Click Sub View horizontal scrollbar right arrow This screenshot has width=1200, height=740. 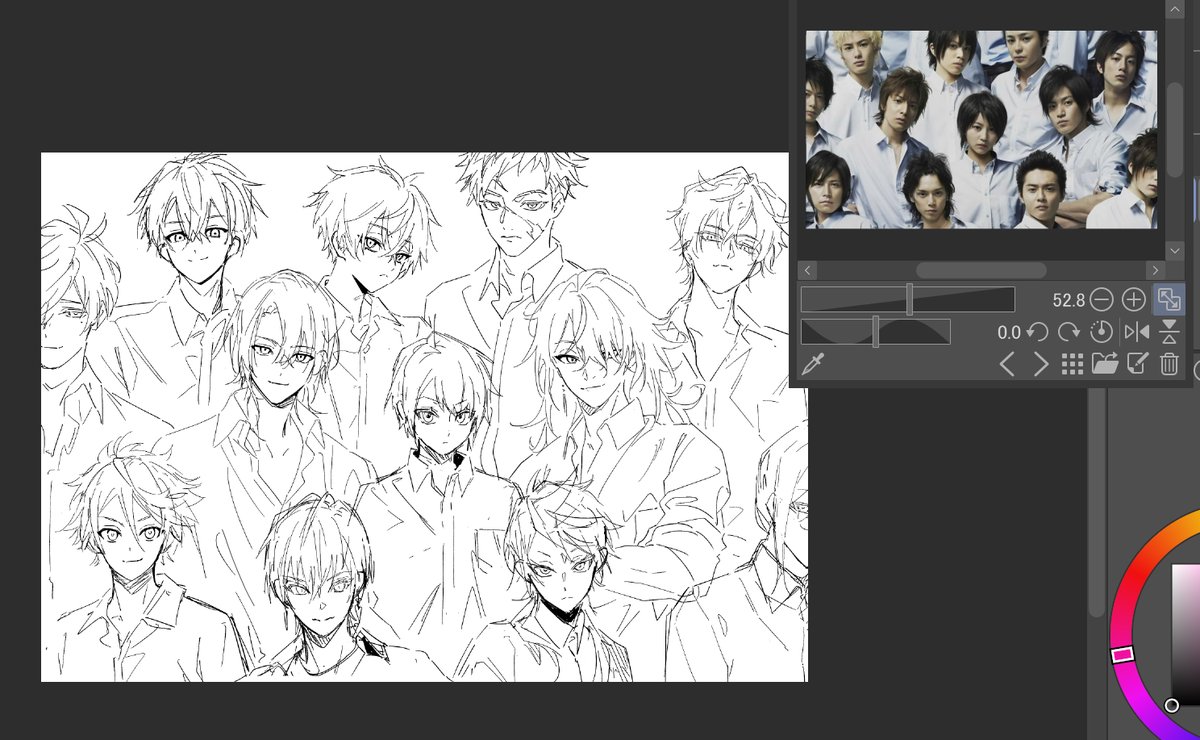point(1156,270)
